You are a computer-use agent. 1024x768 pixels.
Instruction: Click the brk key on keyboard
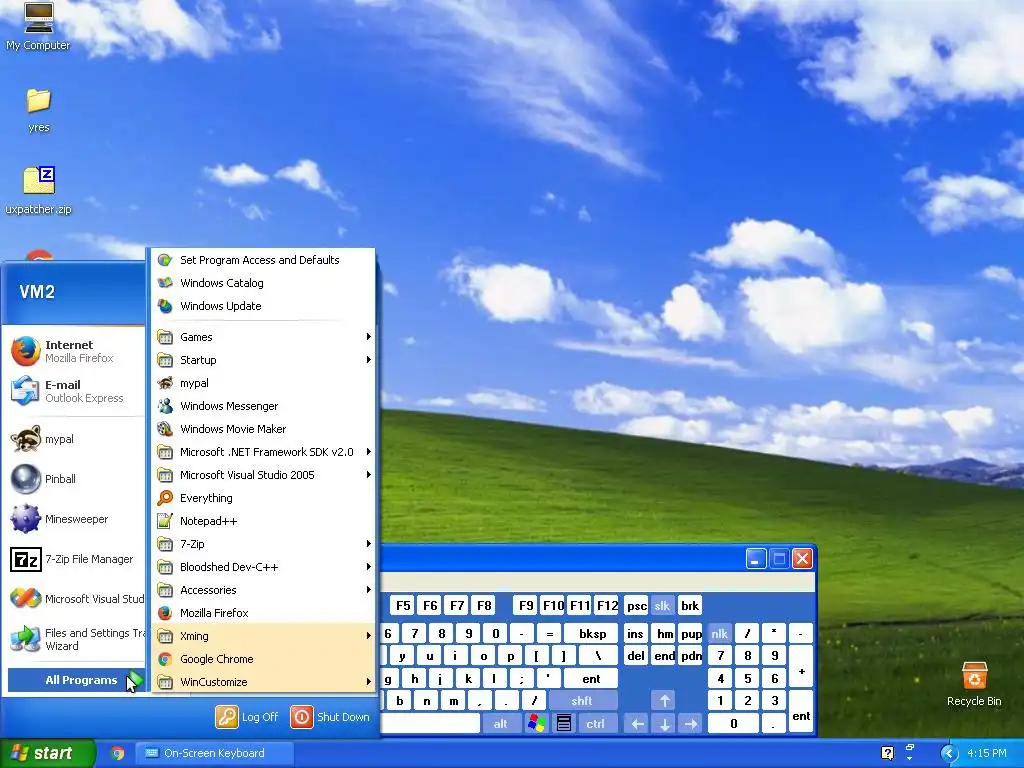[690, 605]
